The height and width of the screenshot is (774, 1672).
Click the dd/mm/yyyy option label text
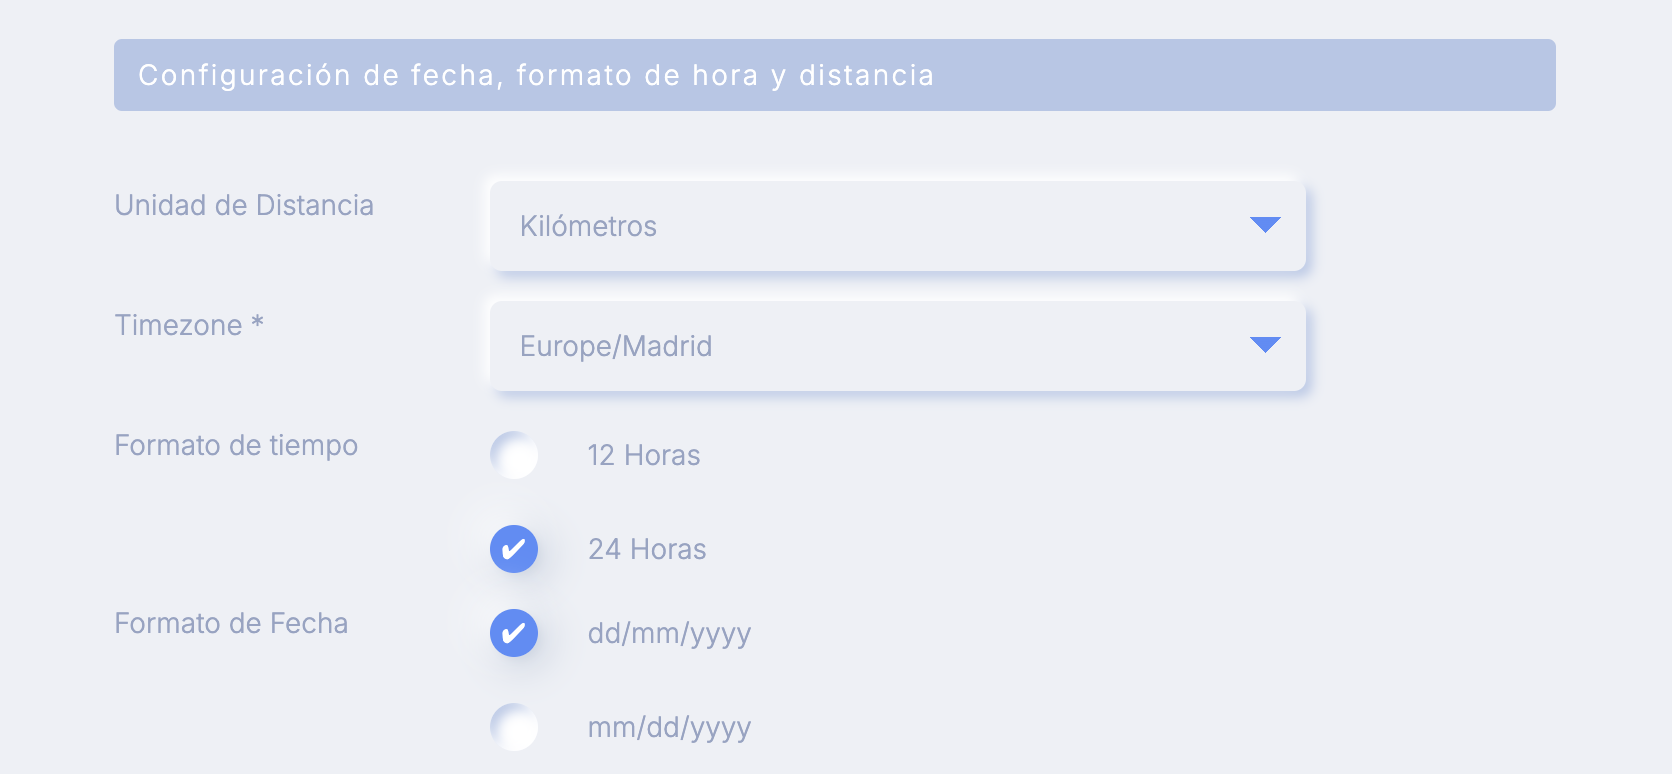[x=669, y=634]
